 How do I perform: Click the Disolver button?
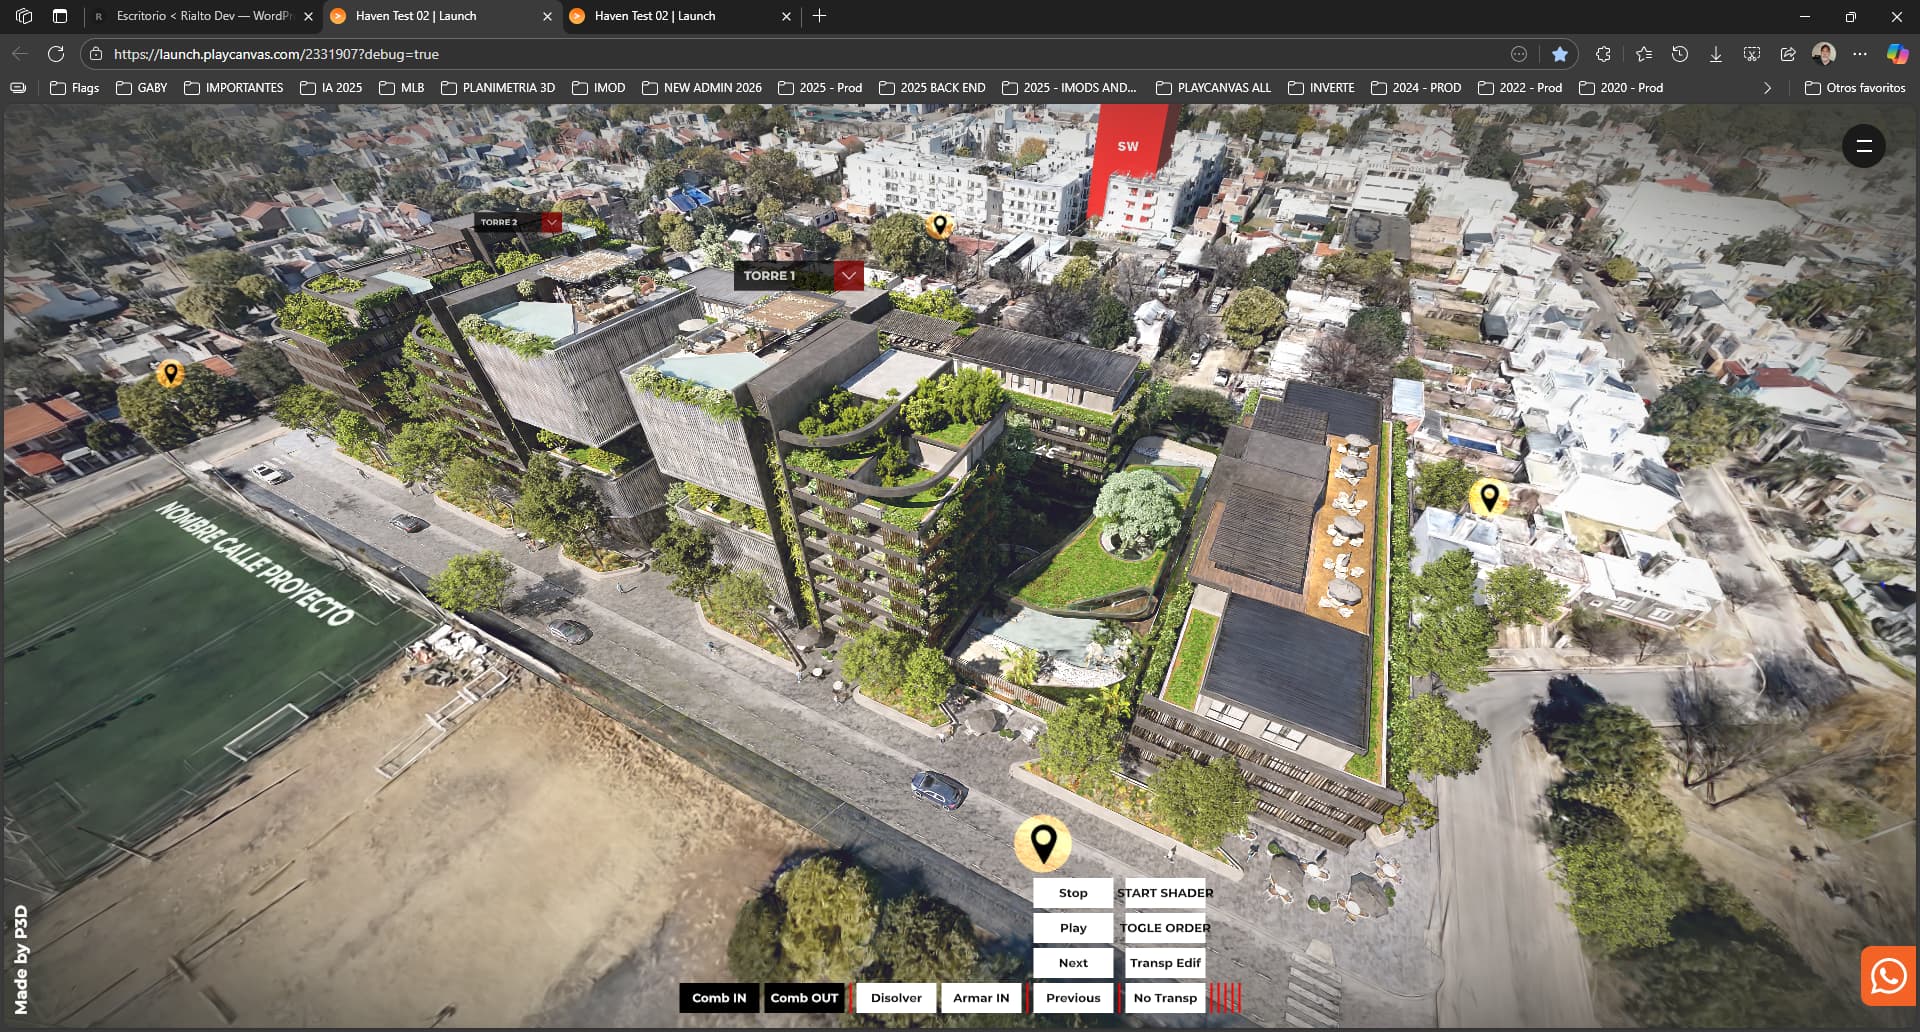pos(895,998)
